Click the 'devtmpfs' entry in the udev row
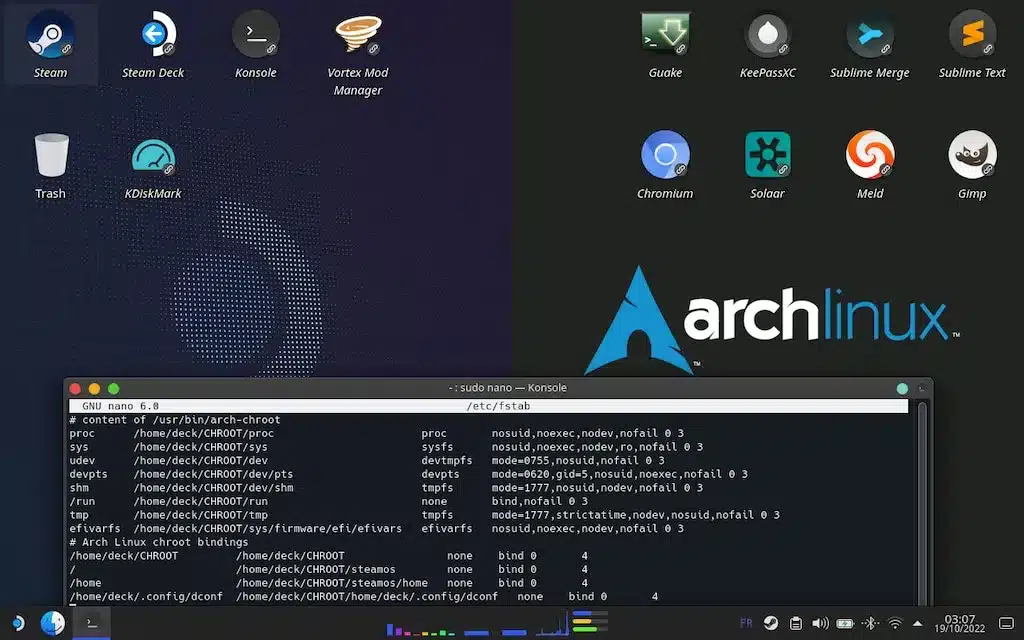The width and height of the screenshot is (1024, 640). coord(447,460)
